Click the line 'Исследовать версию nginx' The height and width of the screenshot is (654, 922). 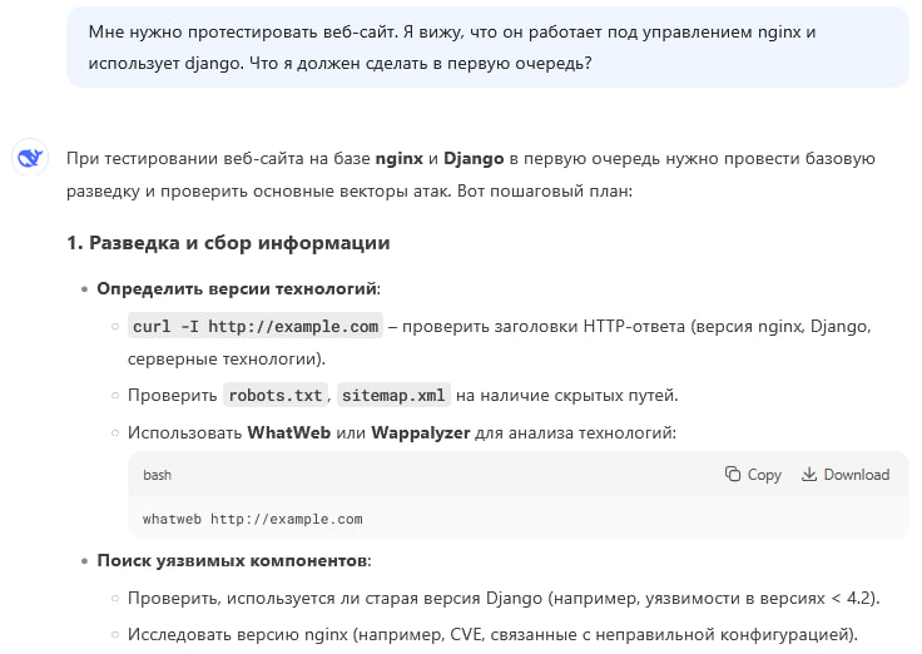tap(493, 635)
